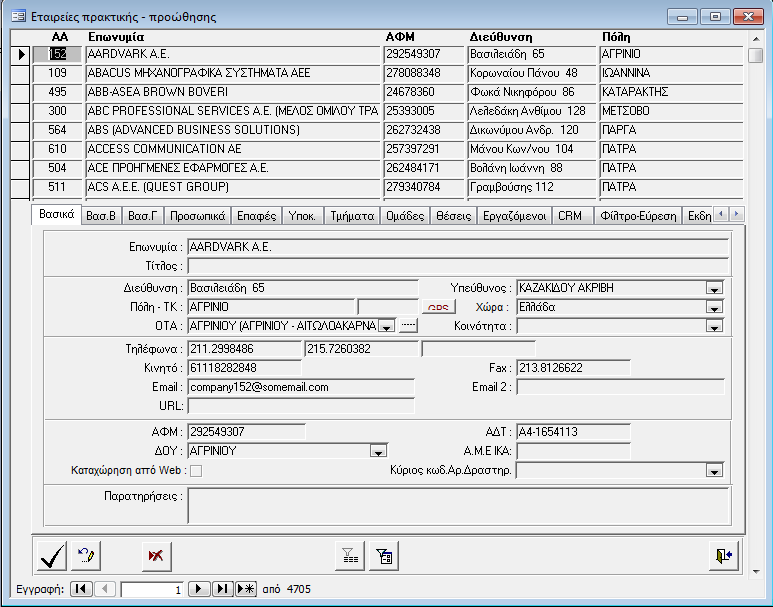
Task: Open the Υπεύθυνος dropdown
Action: (714, 288)
